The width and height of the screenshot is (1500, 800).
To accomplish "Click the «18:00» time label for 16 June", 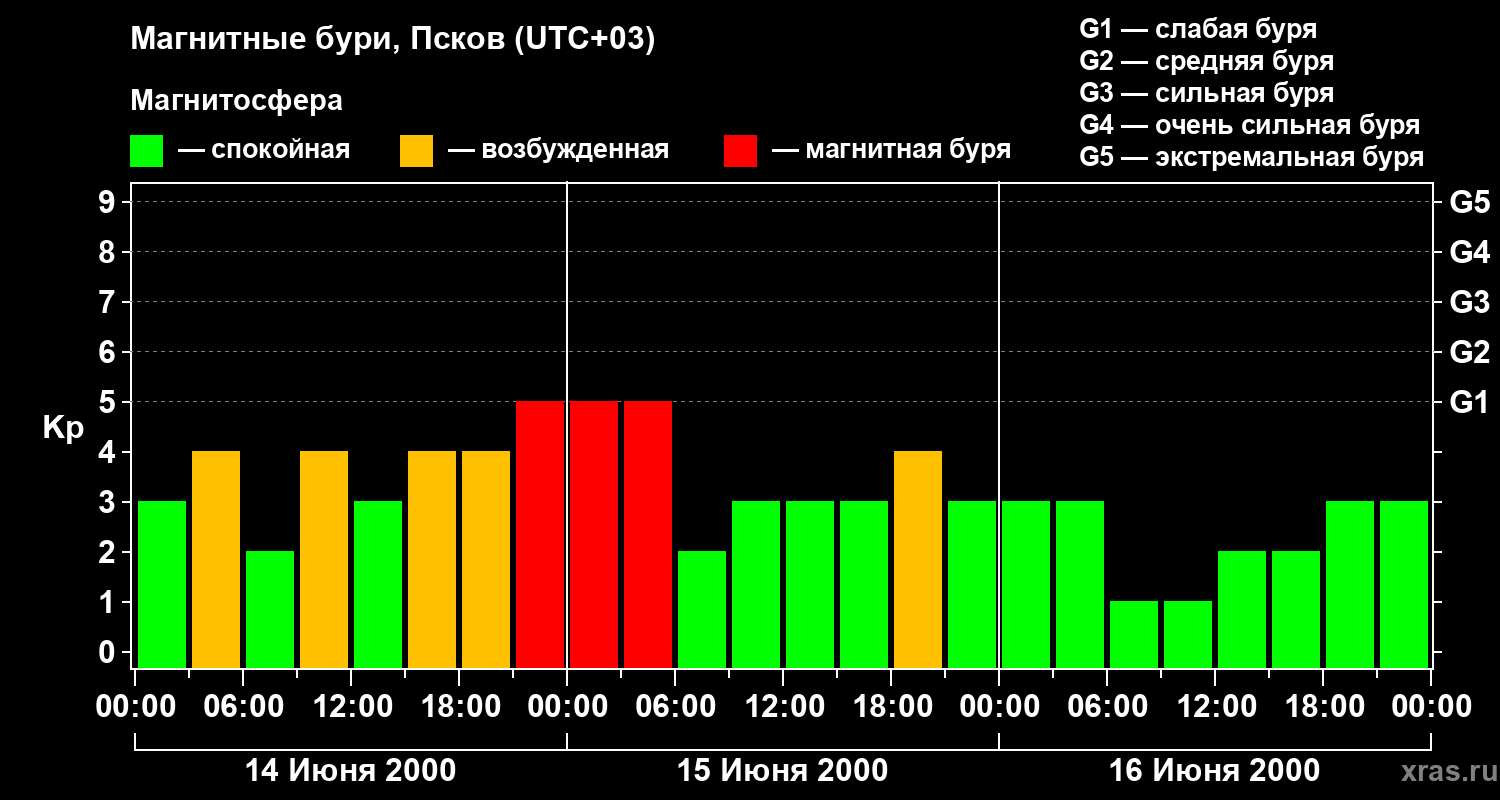I will click(1323, 707).
